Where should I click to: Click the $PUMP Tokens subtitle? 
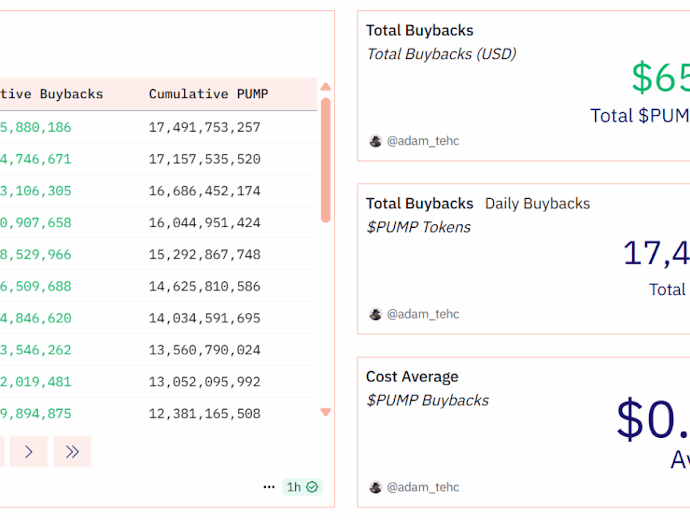(x=418, y=227)
